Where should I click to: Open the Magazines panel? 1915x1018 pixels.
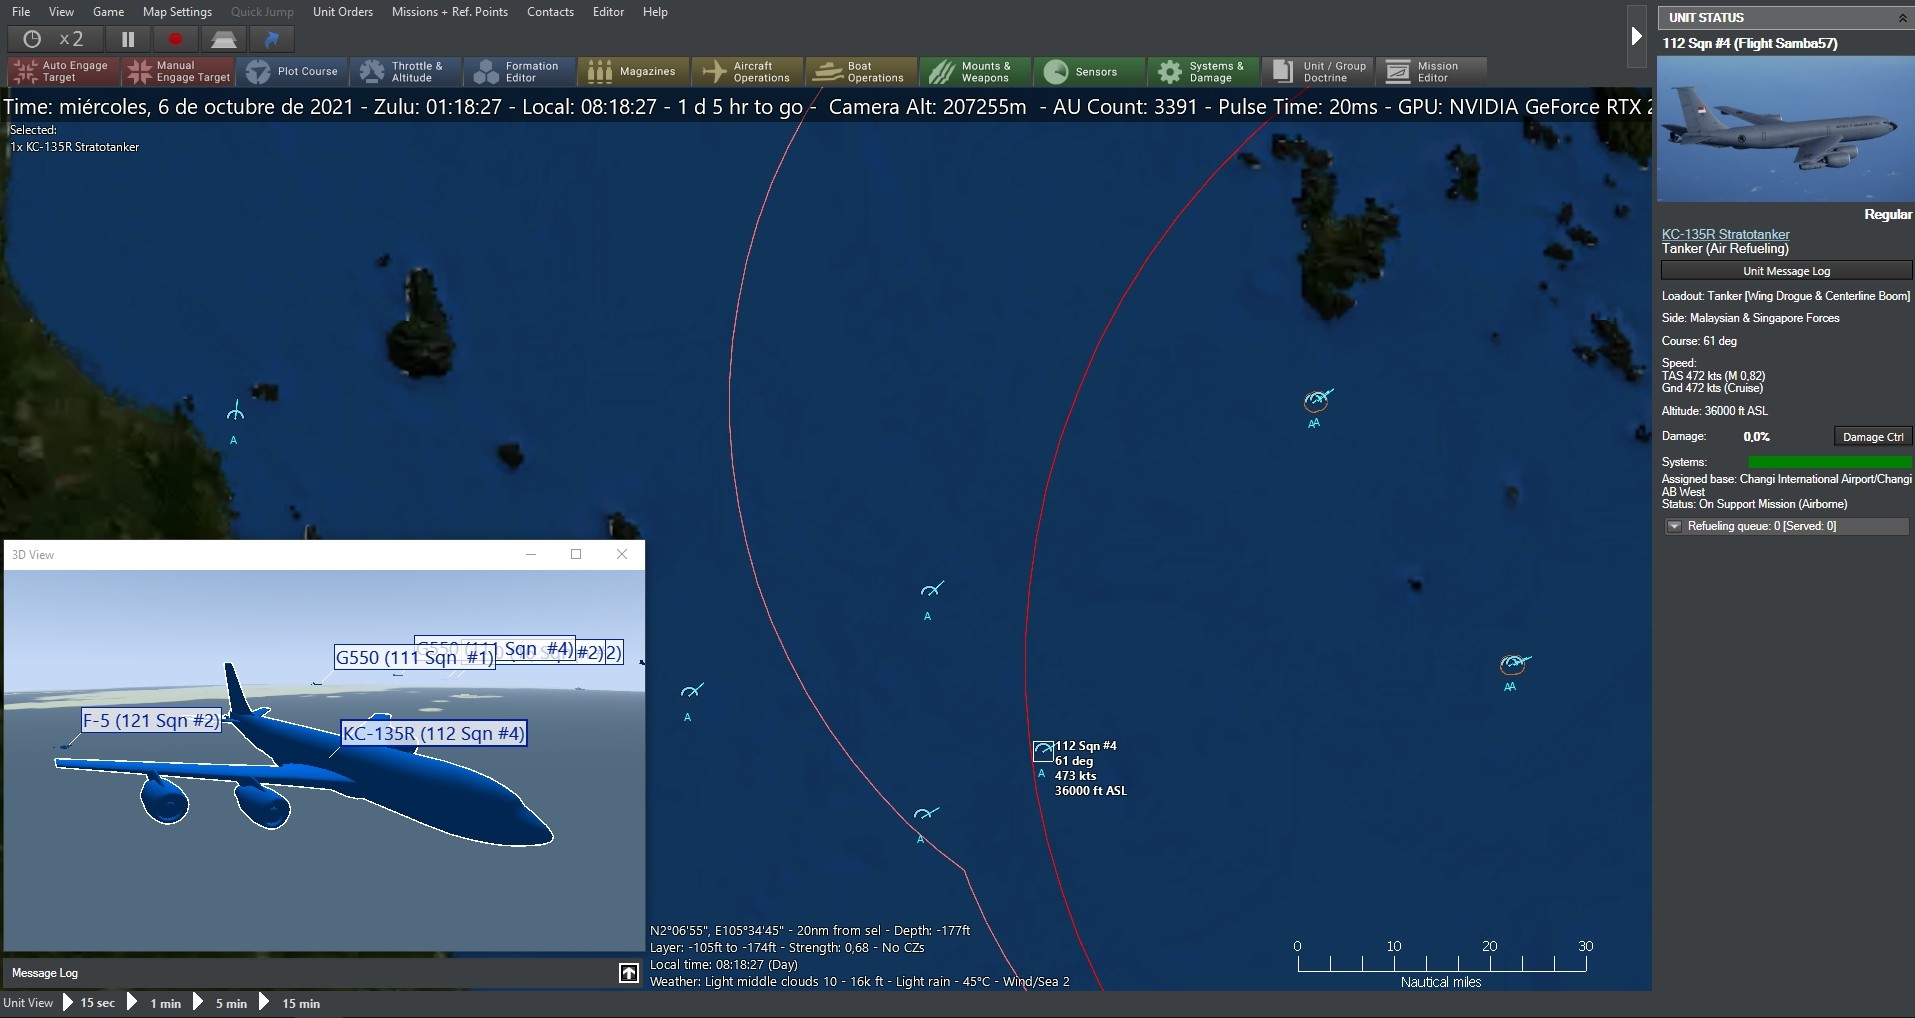coord(631,71)
